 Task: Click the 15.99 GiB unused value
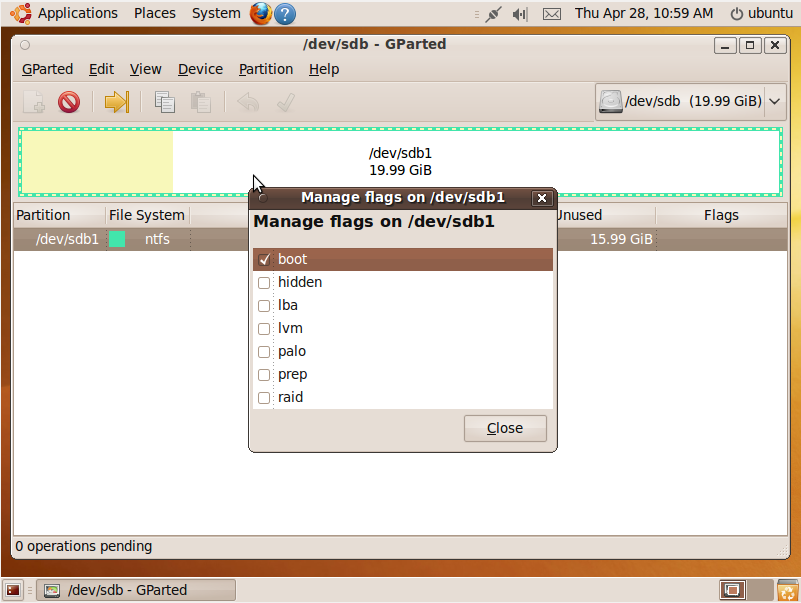[621, 239]
